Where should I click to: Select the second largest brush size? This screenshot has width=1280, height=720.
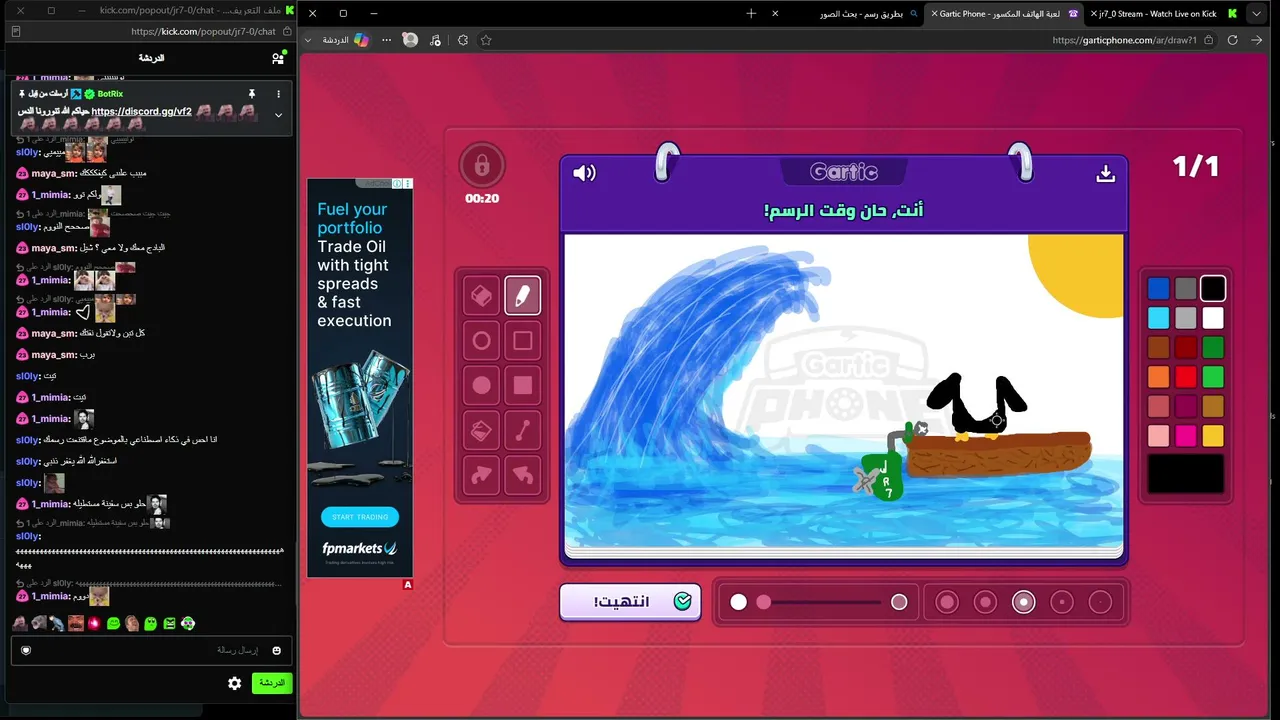(985, 602)
